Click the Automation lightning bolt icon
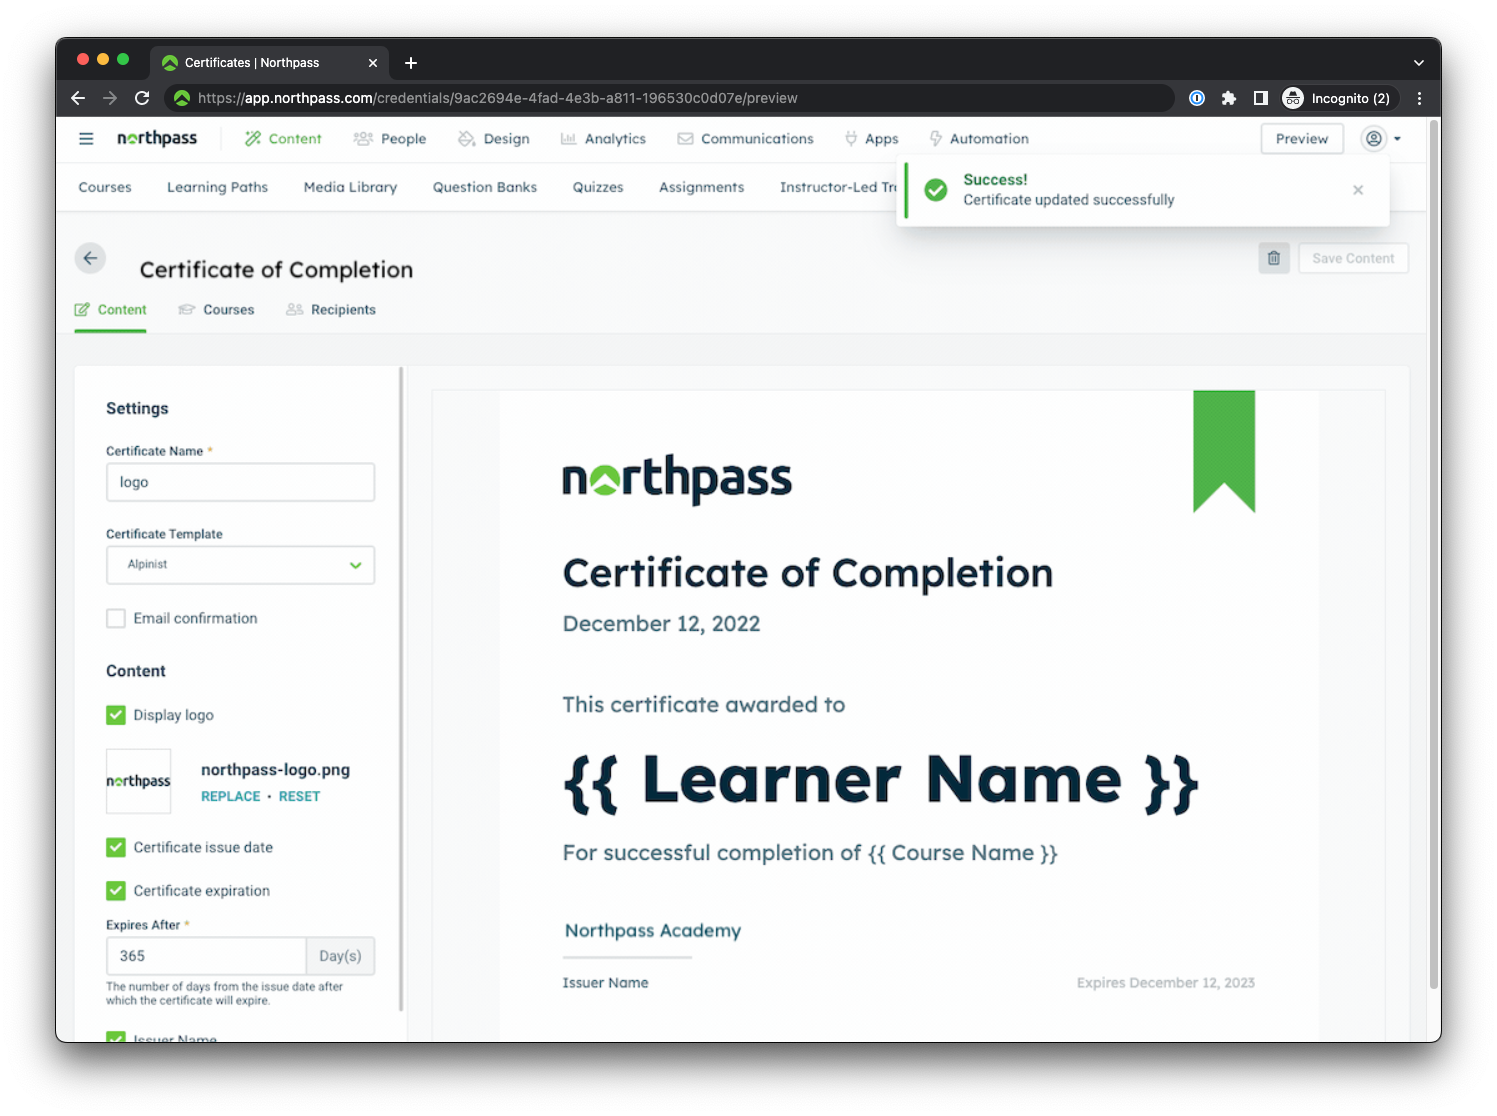 point(934,138)
